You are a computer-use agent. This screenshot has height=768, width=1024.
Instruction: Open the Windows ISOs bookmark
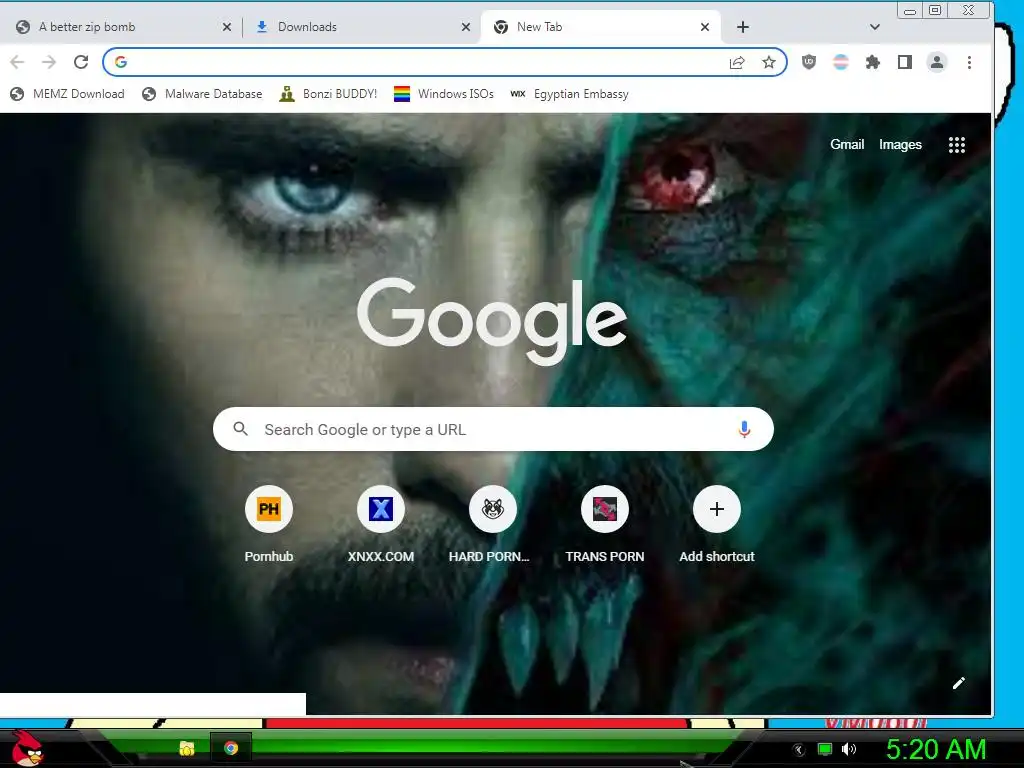tap(444, 94)
